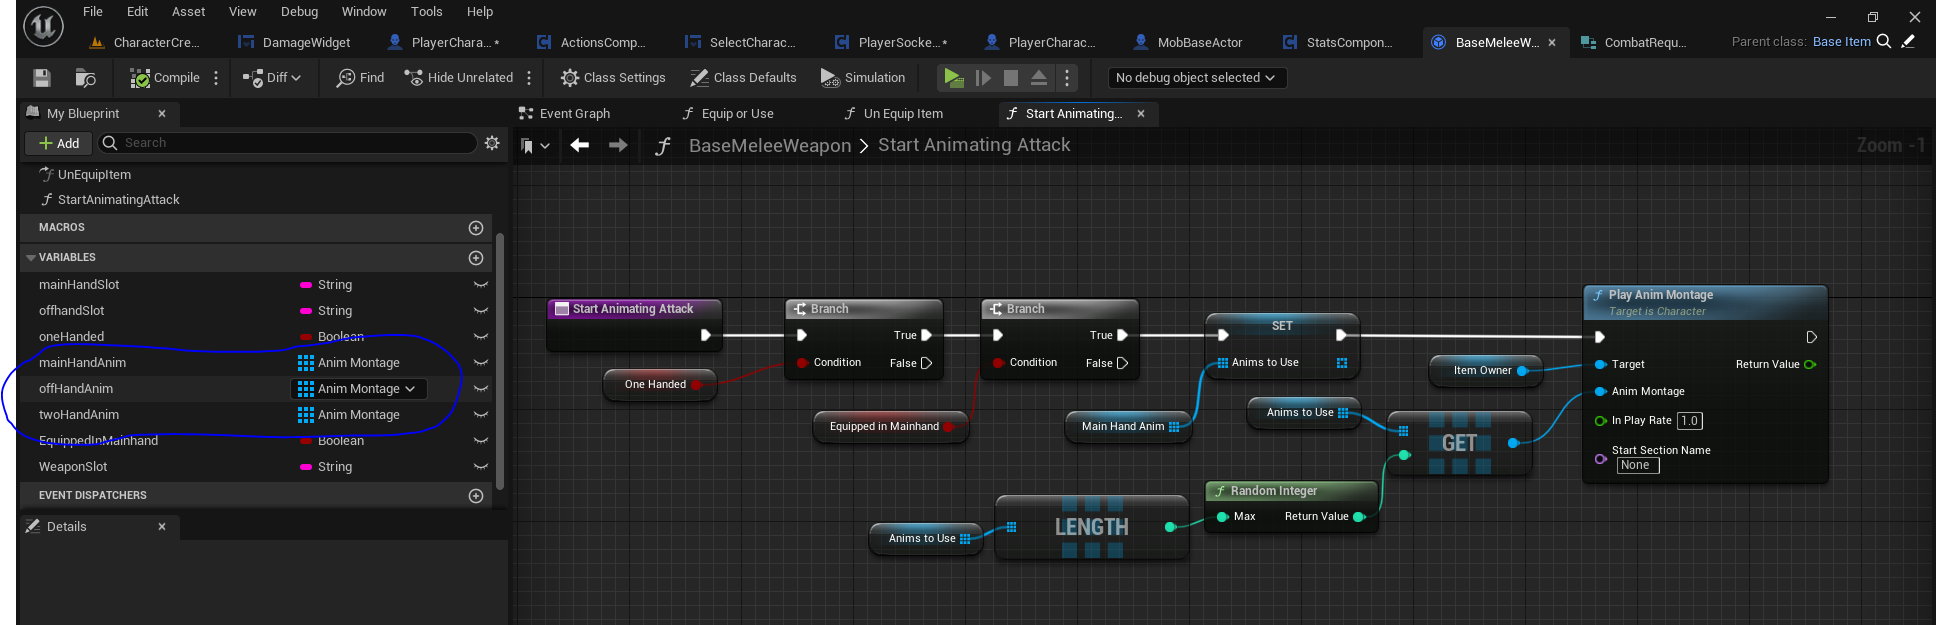Image resolution: width=1936 pixels, height=625 pixels.
Task: Click the edit pencil icon near parent class
Action: [1908, 41]
